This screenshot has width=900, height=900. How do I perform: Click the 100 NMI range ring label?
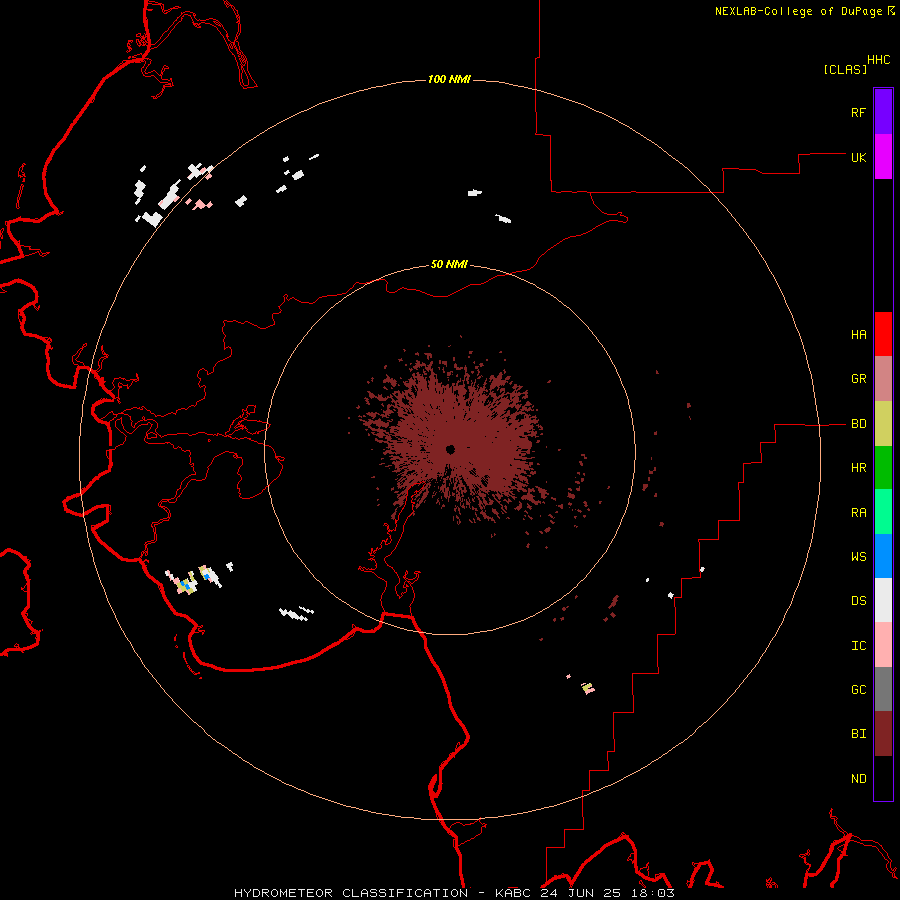pos(449,79)
